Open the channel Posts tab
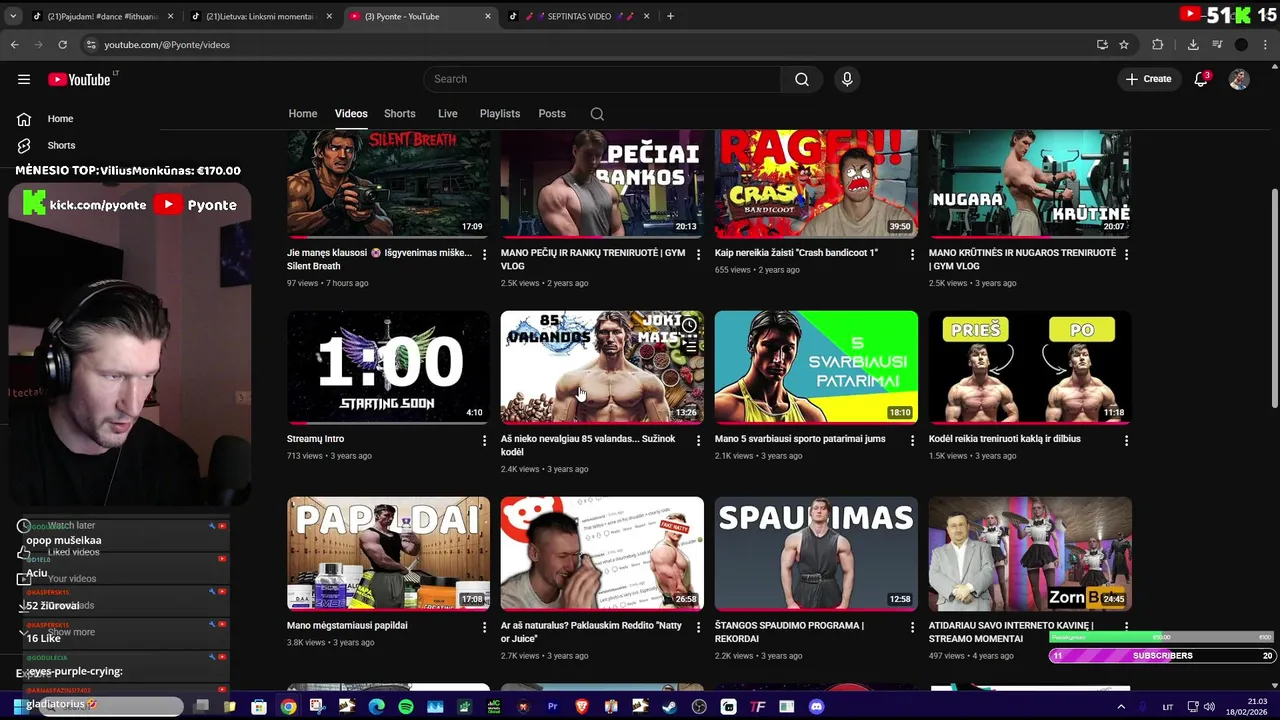1280x720 pixels. pyautogui.click(x=552, y=114)
